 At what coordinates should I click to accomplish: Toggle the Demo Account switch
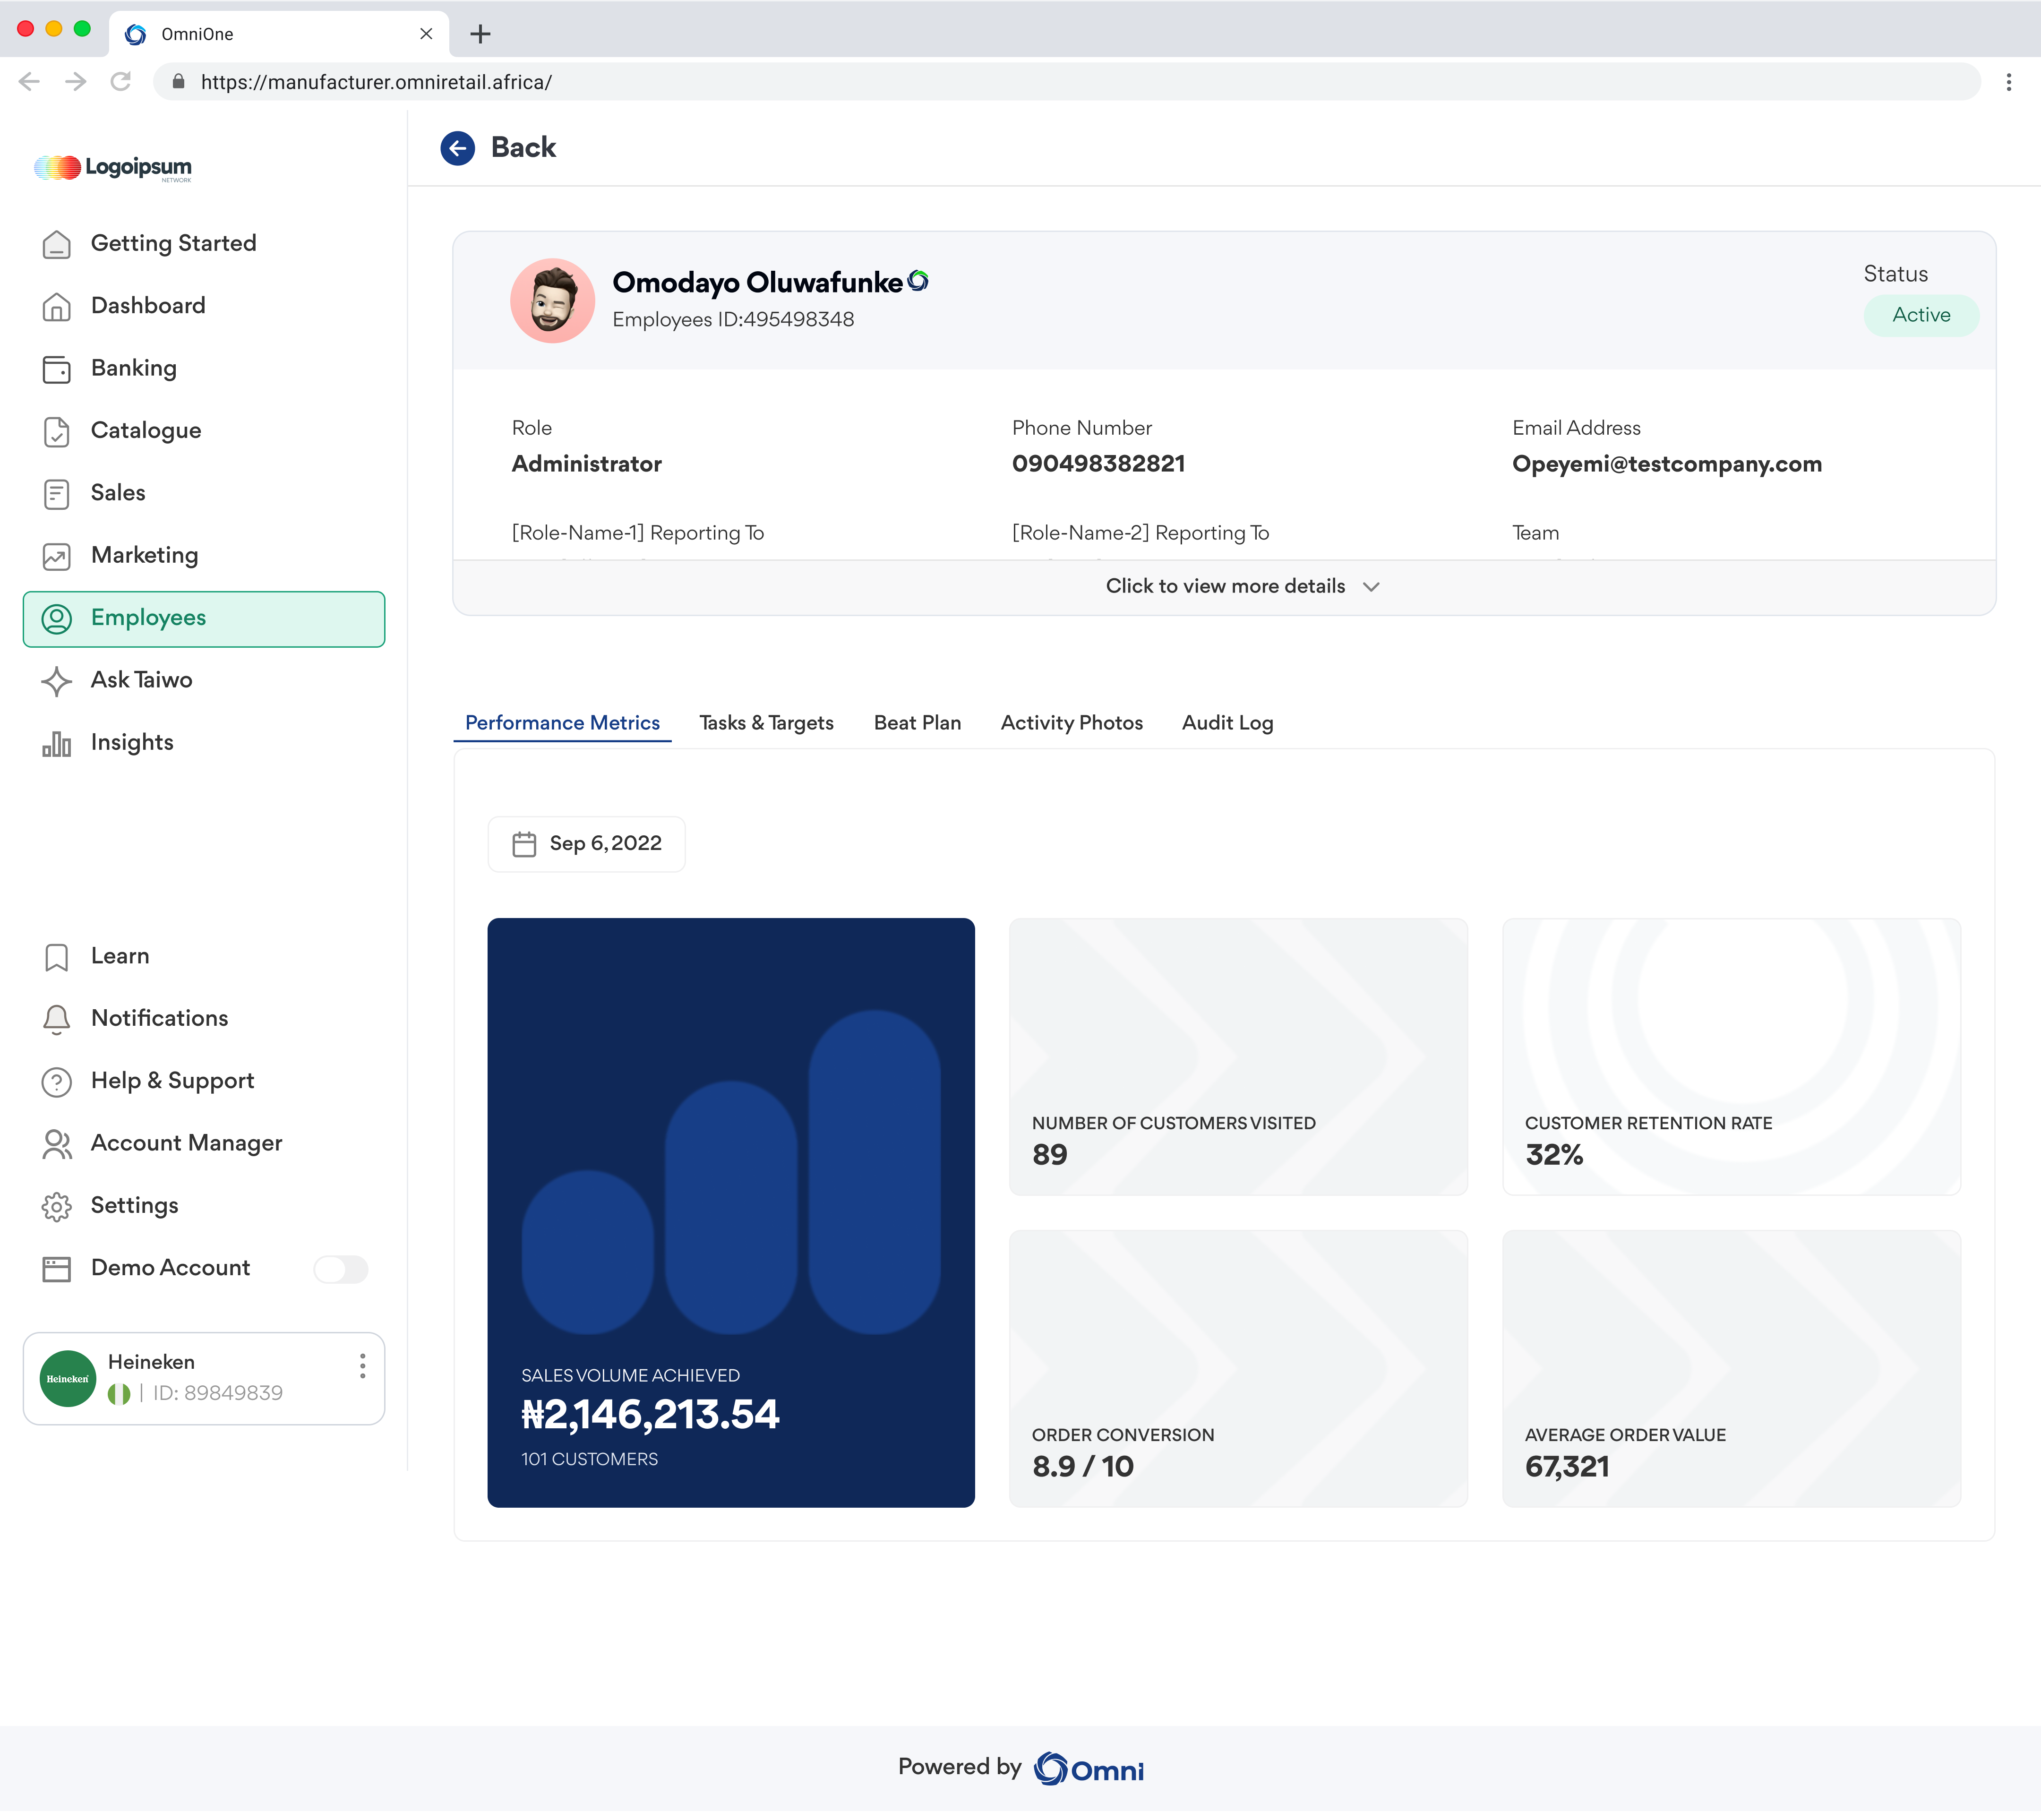tap(341, 1269)
